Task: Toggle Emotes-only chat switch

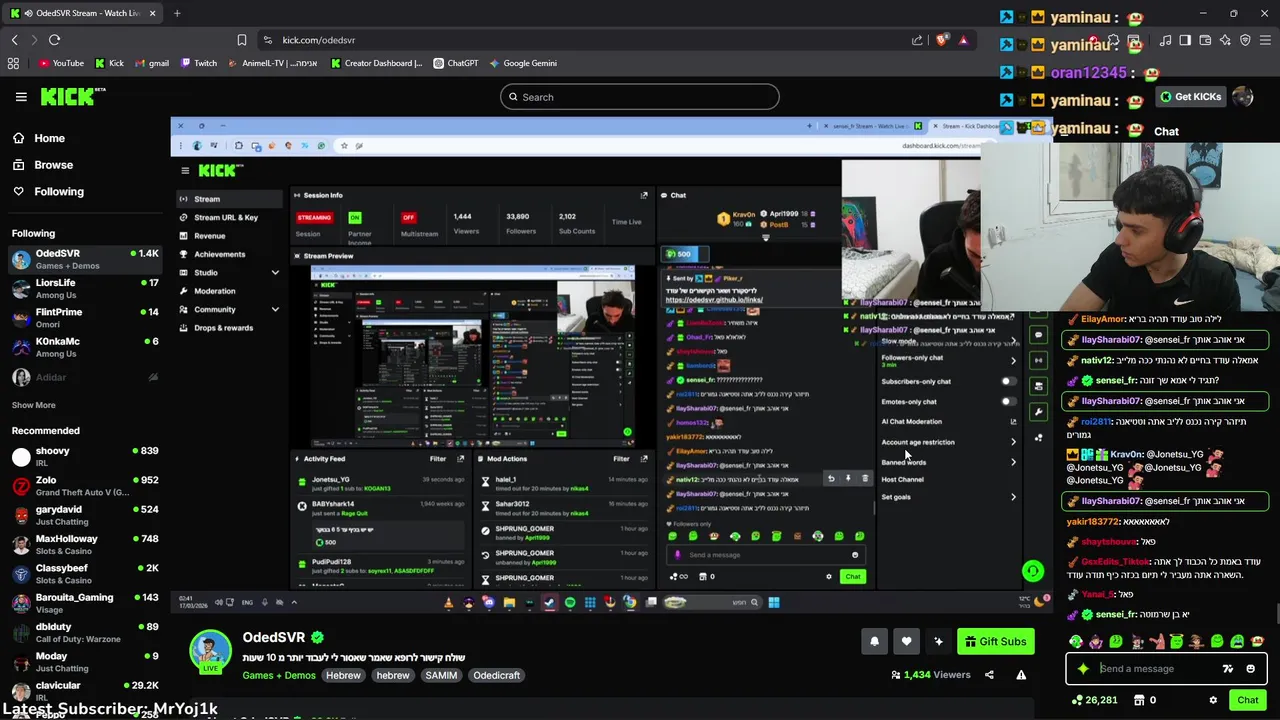Action: [1008, 401]
